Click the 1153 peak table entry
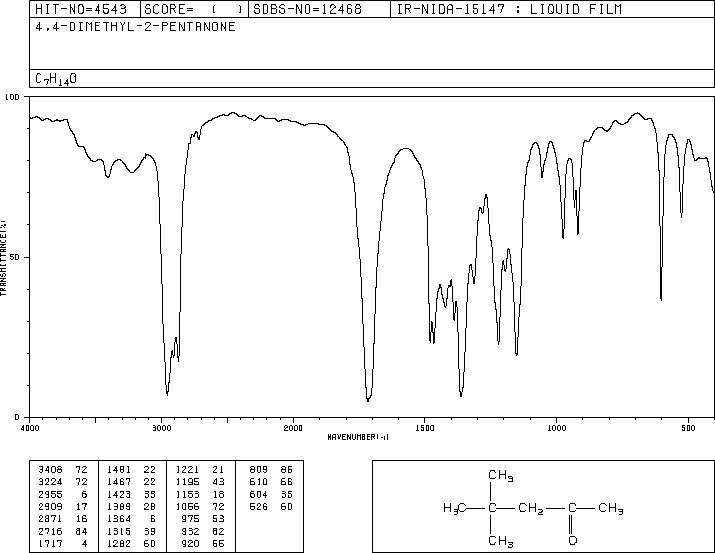Image resolution: width=715 pixels, height=553 pixels. pyautogui.click(x=187, y=494)
